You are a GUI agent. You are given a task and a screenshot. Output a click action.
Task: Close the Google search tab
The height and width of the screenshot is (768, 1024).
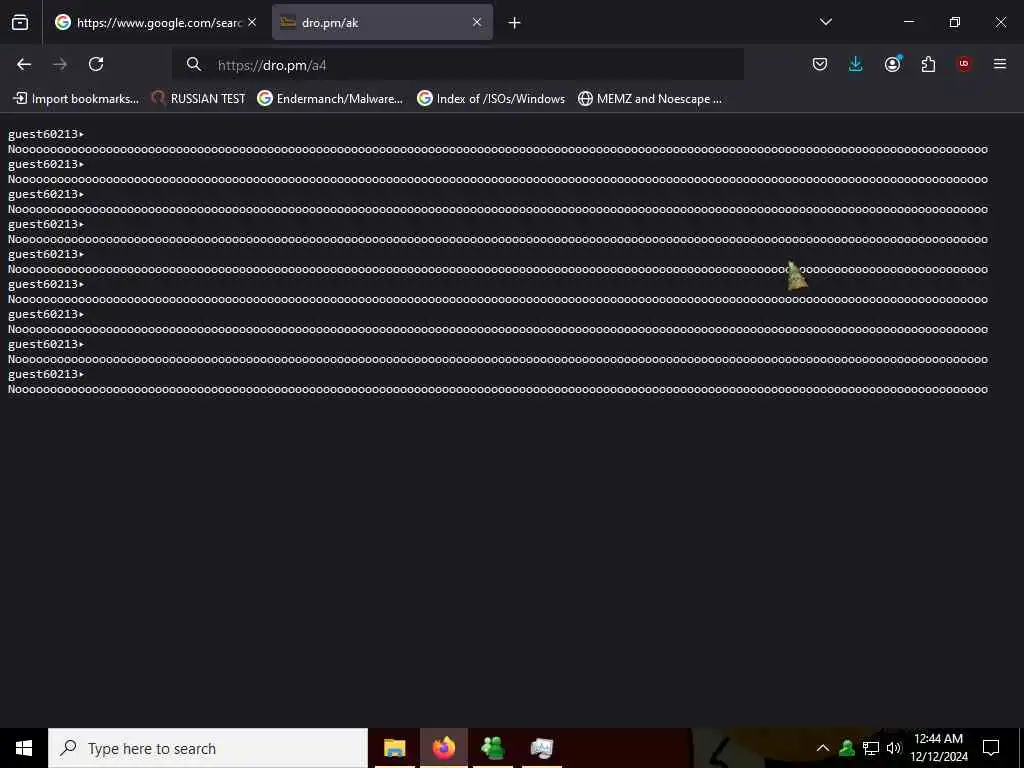pyautogui.click(x=252, y=23)
